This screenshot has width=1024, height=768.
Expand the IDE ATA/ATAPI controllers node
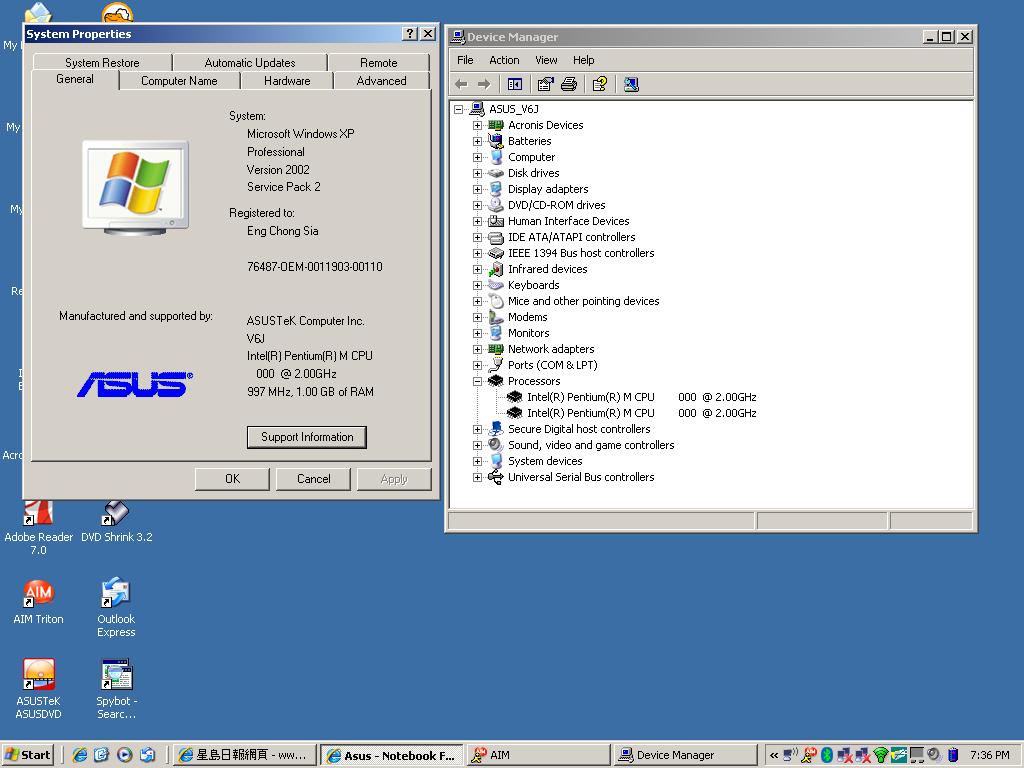point(477,237)
